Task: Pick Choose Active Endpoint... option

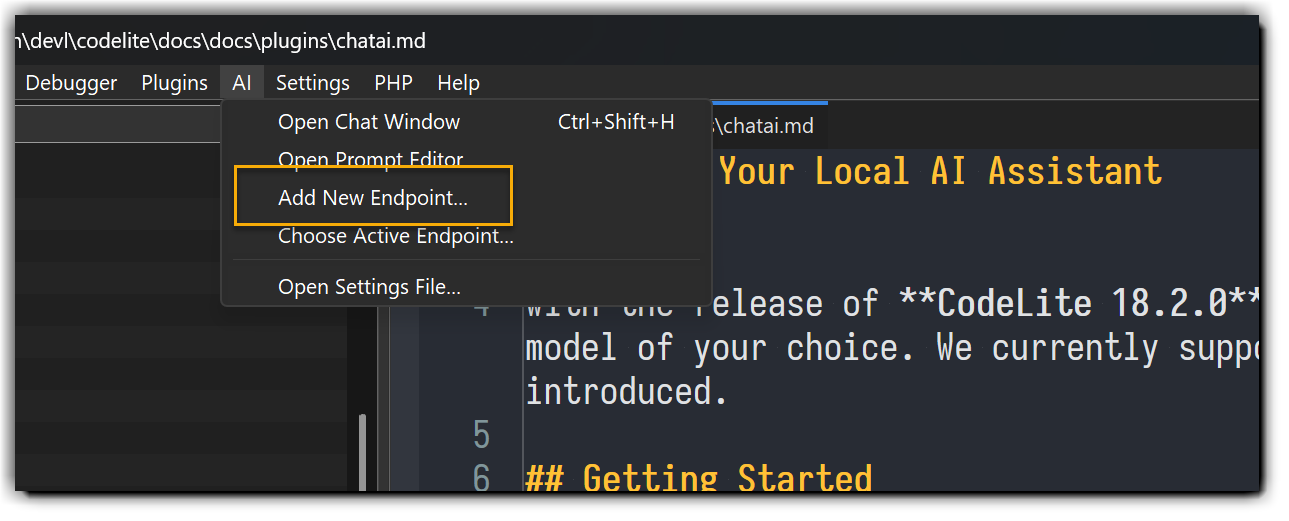Action: pos(395,237)
